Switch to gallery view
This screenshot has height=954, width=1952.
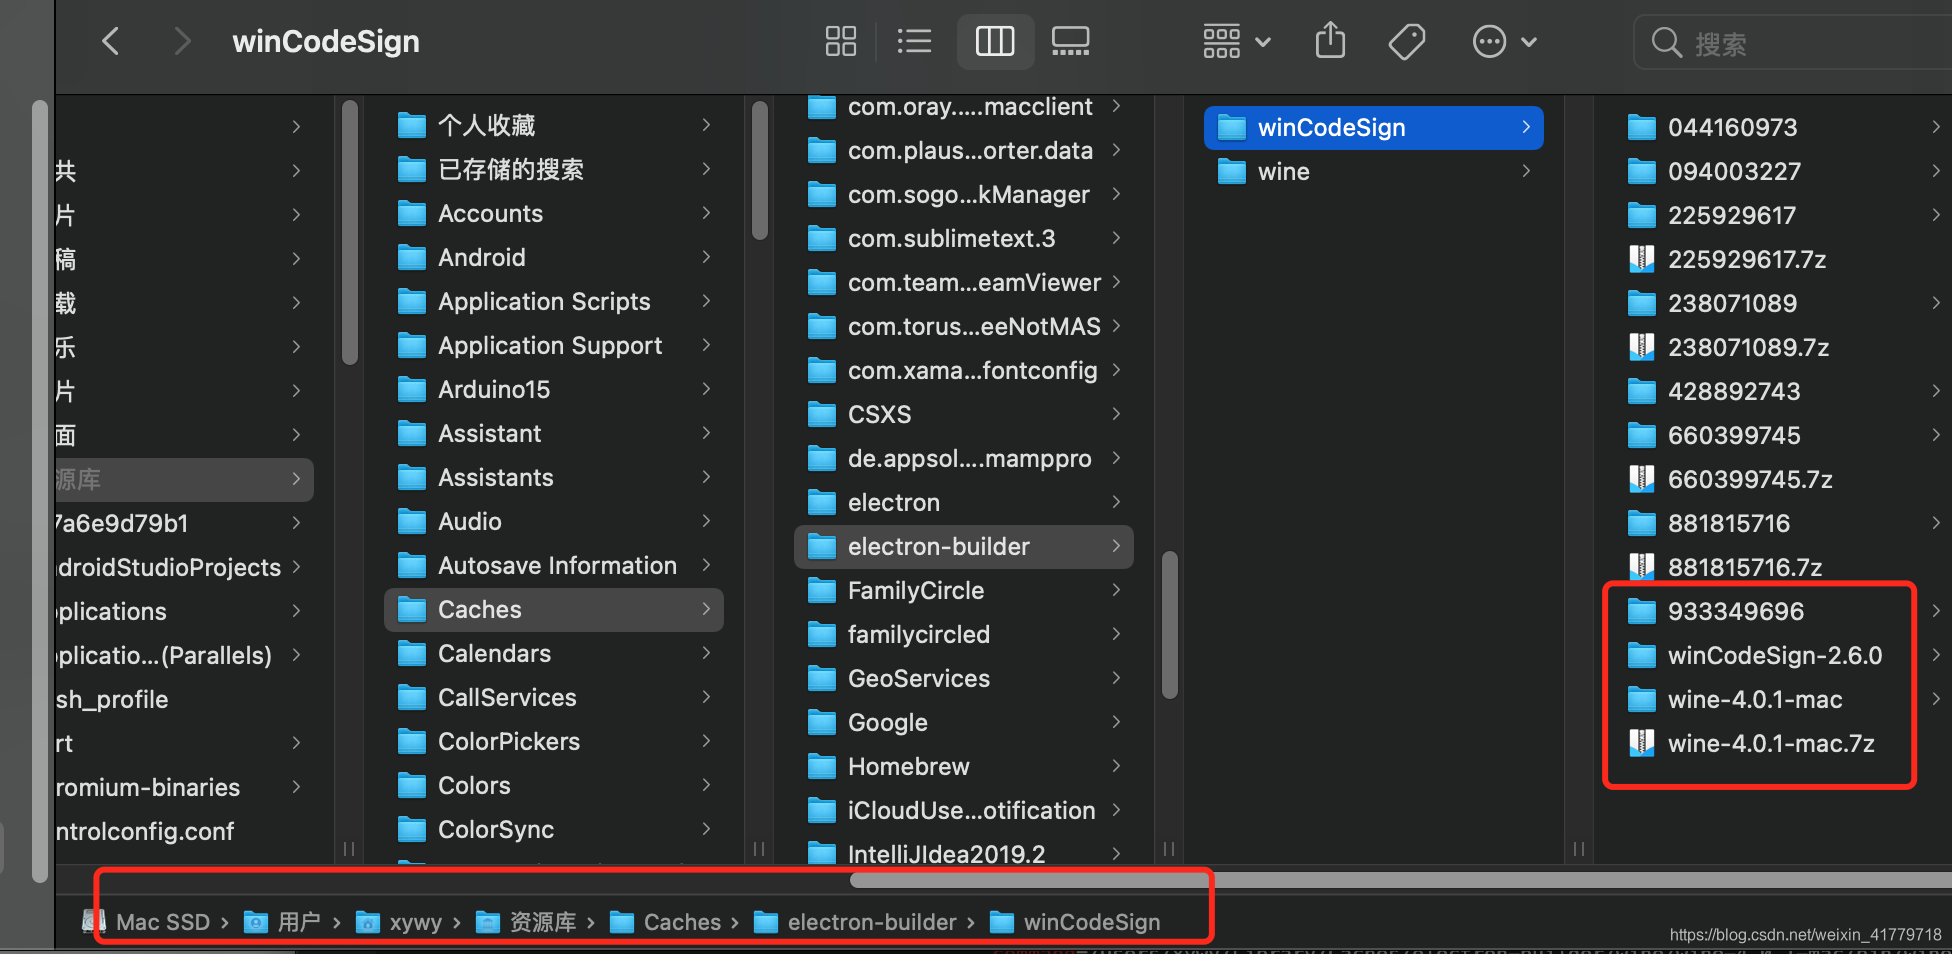tap(1070, 41)
